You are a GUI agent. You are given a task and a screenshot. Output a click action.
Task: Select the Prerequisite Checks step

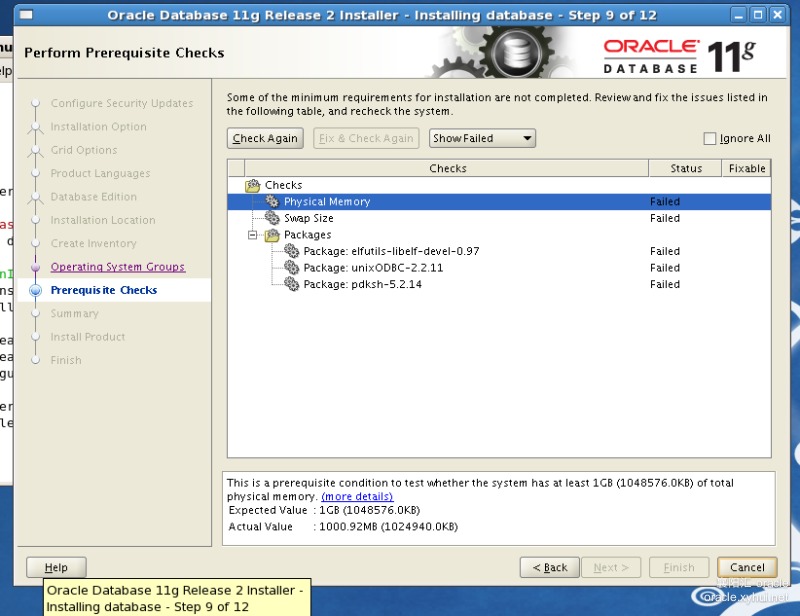(x=104, y=290)
